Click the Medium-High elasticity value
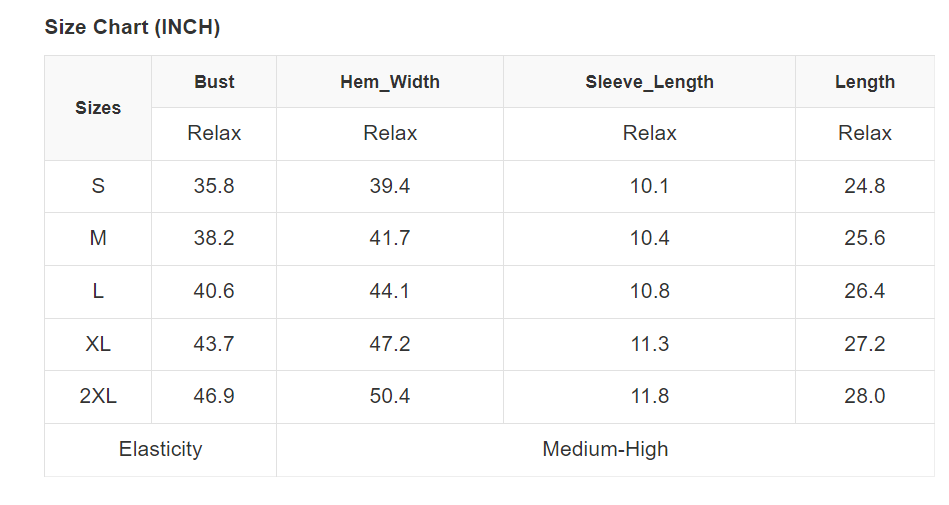Image resolution: width=949 pixels, height=505 pixels. 605,449
